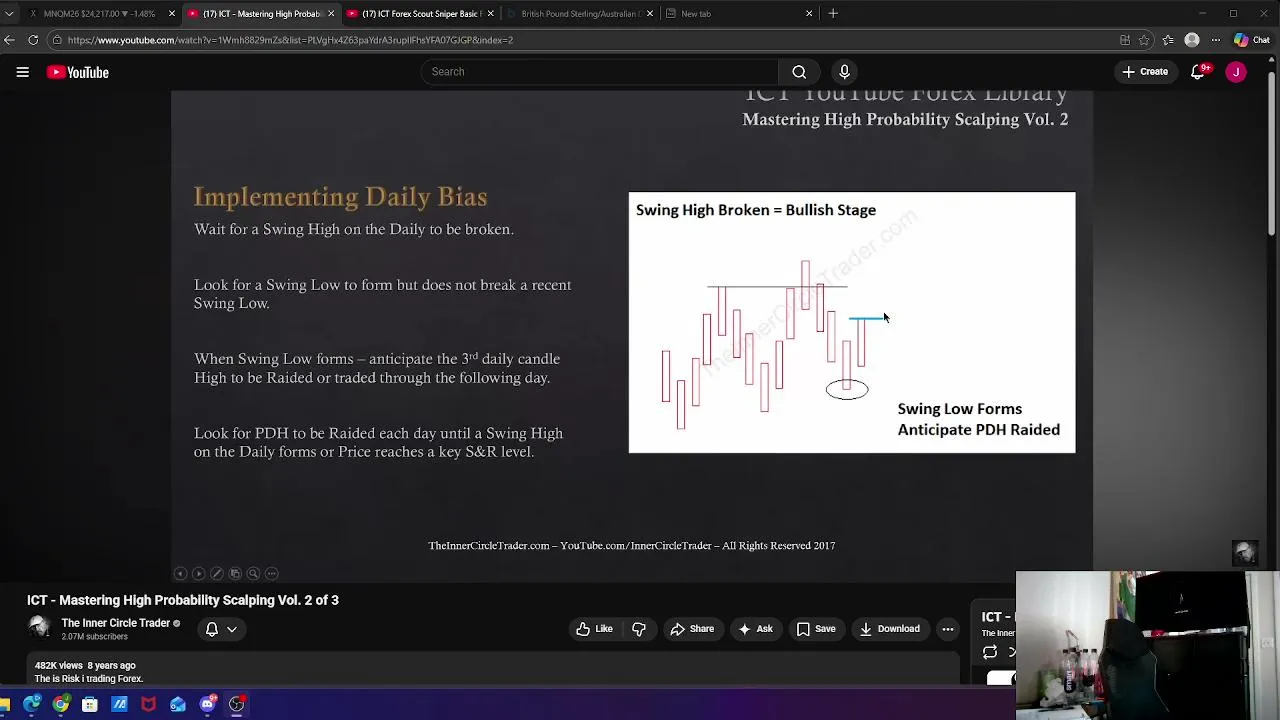Click the video title text
Viewport: 1280px width, 720px height.
click(183, 600)
